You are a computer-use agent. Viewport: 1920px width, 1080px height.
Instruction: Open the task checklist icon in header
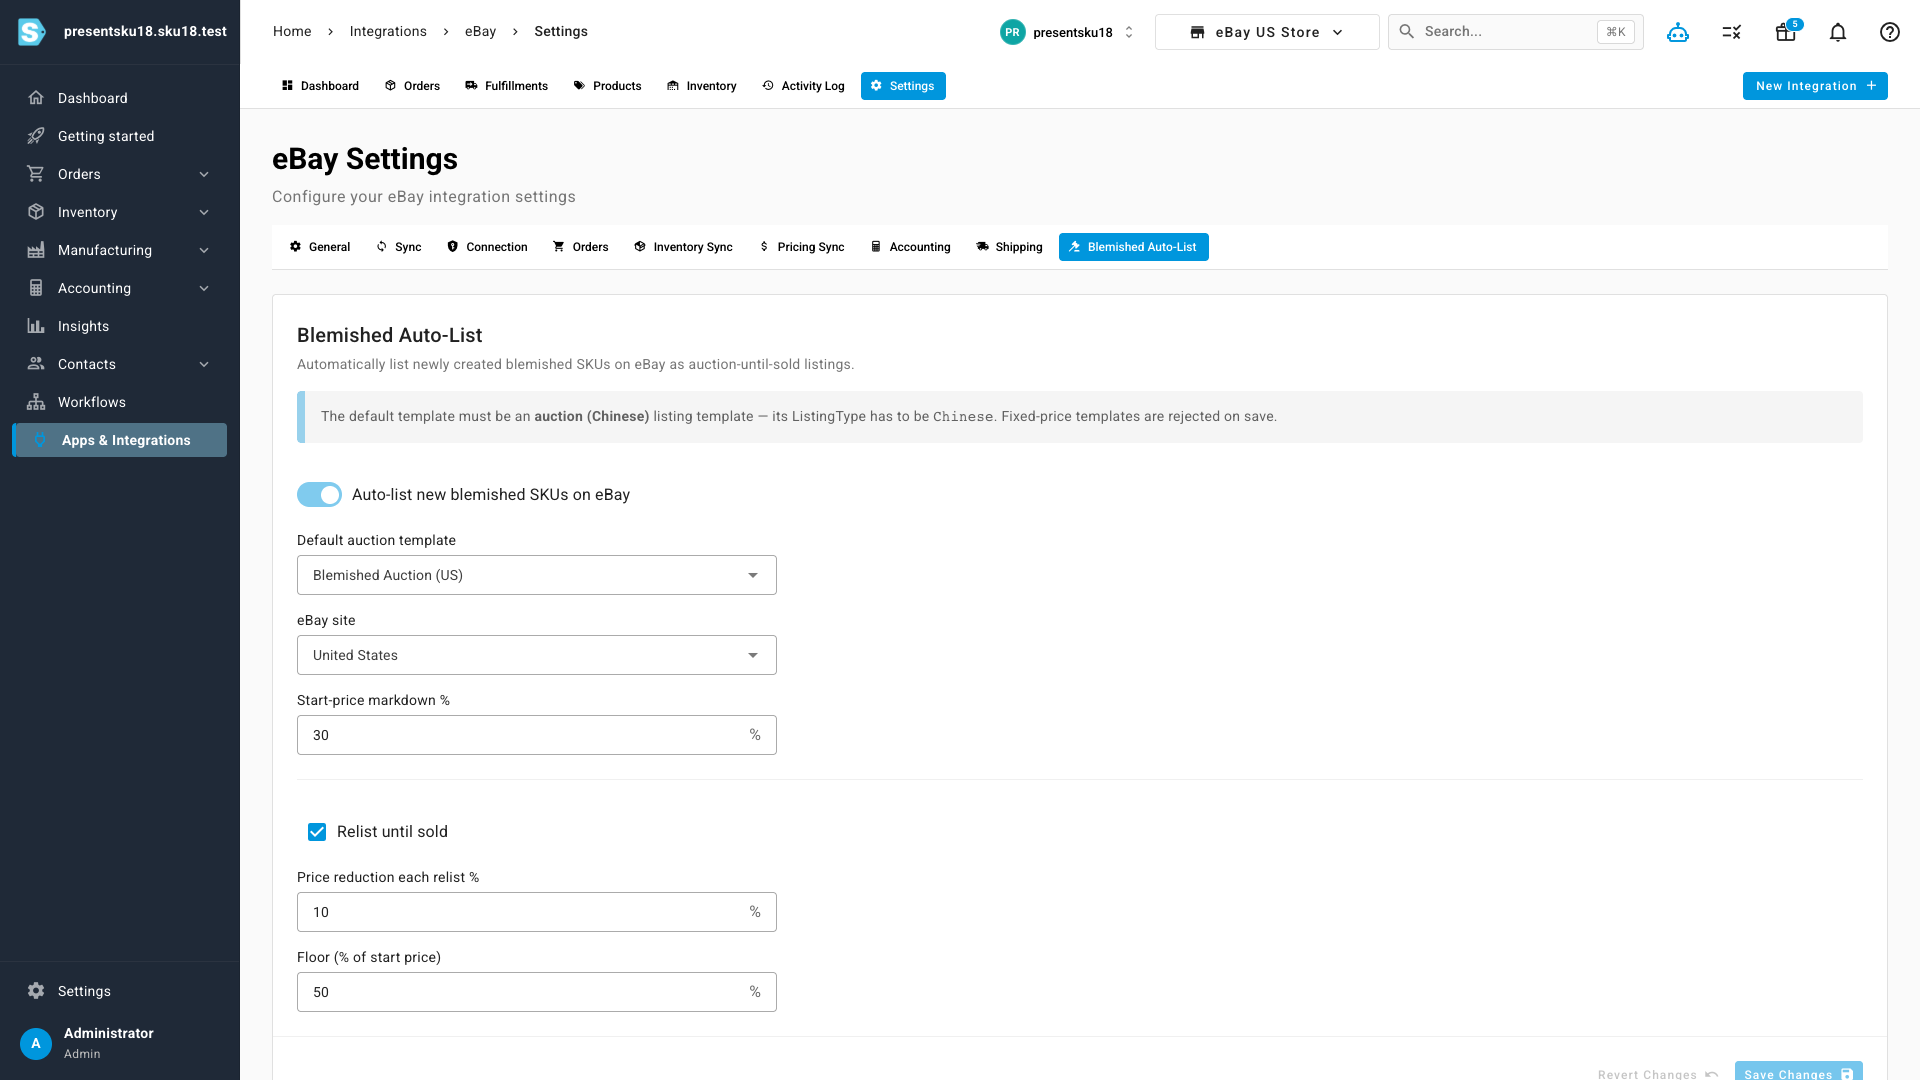coord(1732,32)
